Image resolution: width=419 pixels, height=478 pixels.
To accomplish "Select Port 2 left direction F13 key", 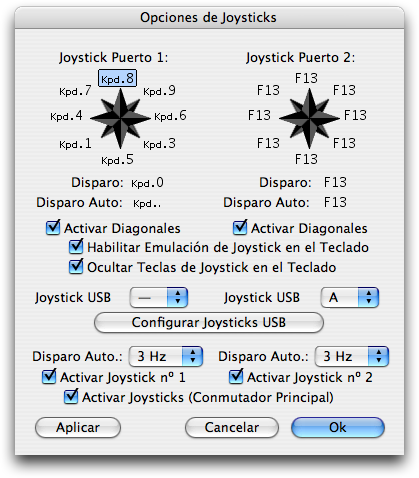I will tap(259, 115).
